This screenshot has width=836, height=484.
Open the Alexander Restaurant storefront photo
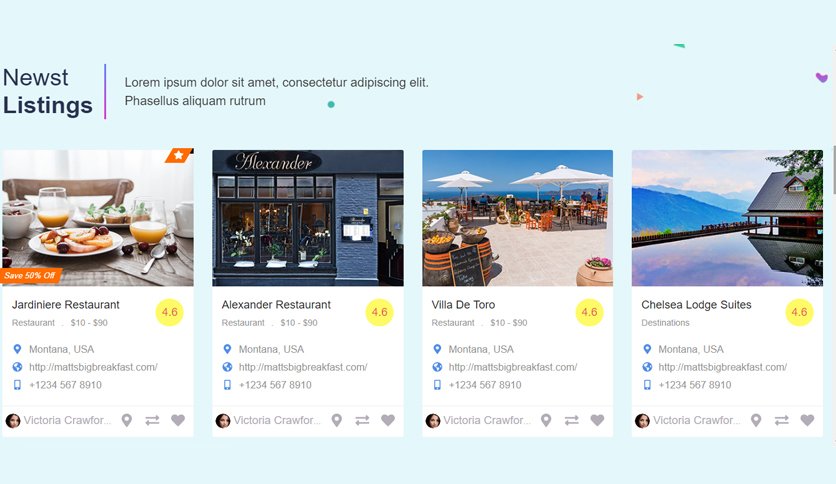[x=308, y=218]
